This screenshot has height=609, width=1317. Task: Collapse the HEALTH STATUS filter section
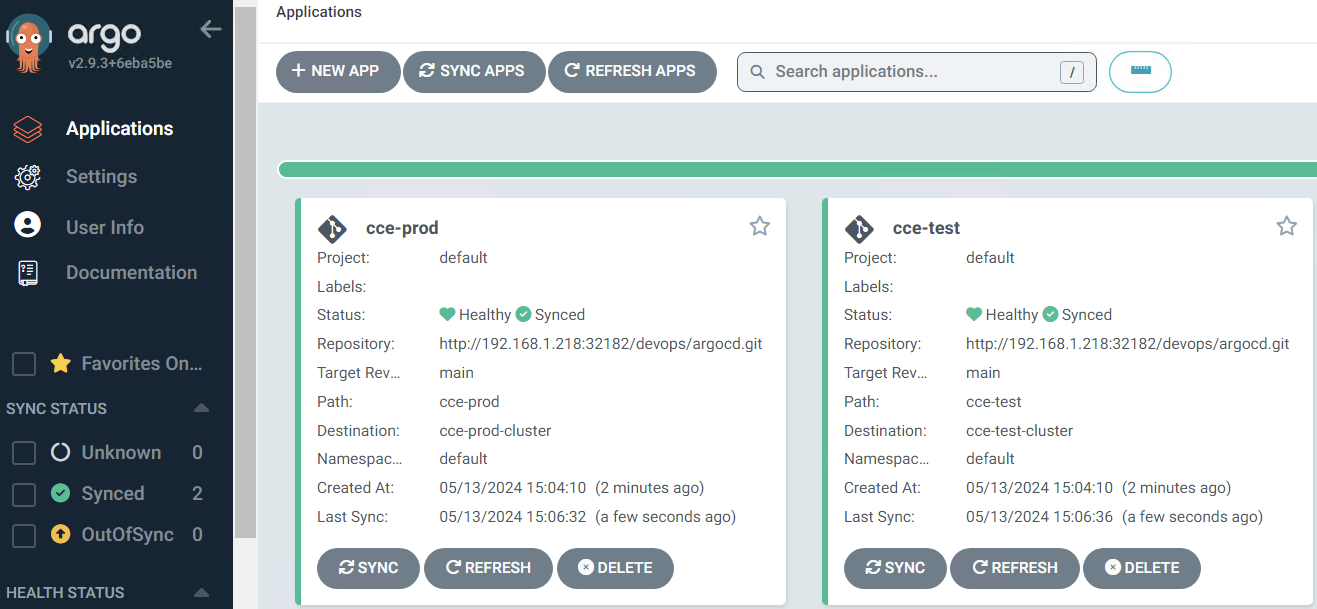pos(201,592)
